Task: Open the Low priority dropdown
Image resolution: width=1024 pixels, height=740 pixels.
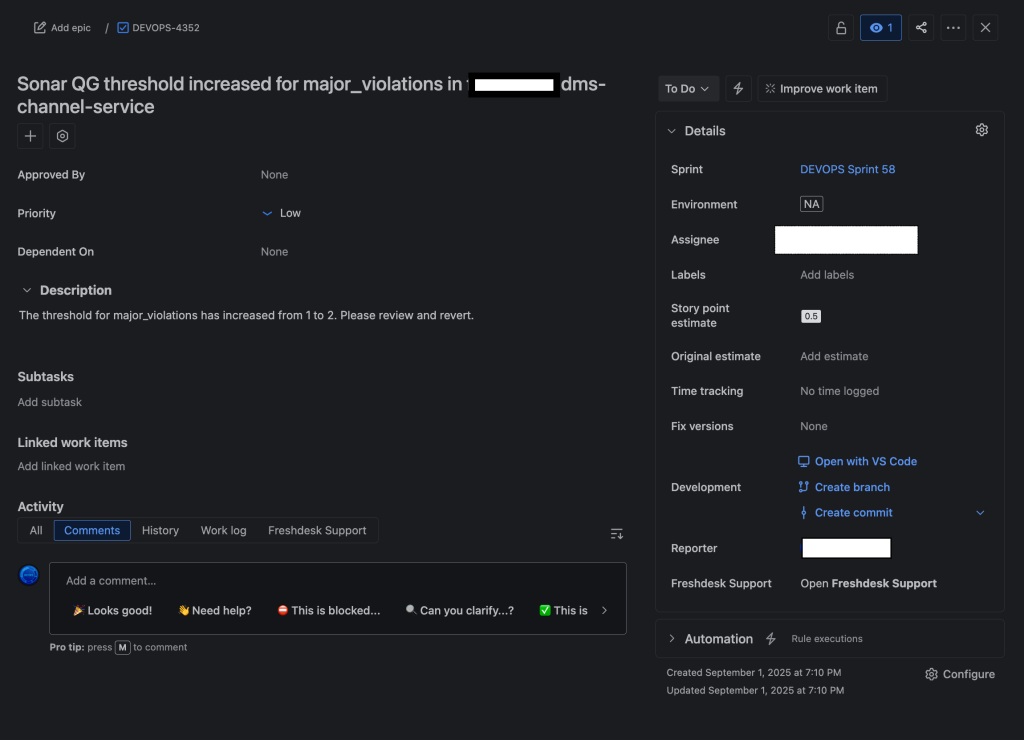Action: click(281, 213)
